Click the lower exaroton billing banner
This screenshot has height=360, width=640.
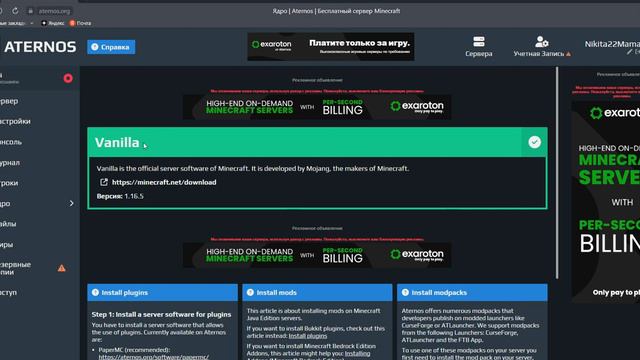click(317, 255)
